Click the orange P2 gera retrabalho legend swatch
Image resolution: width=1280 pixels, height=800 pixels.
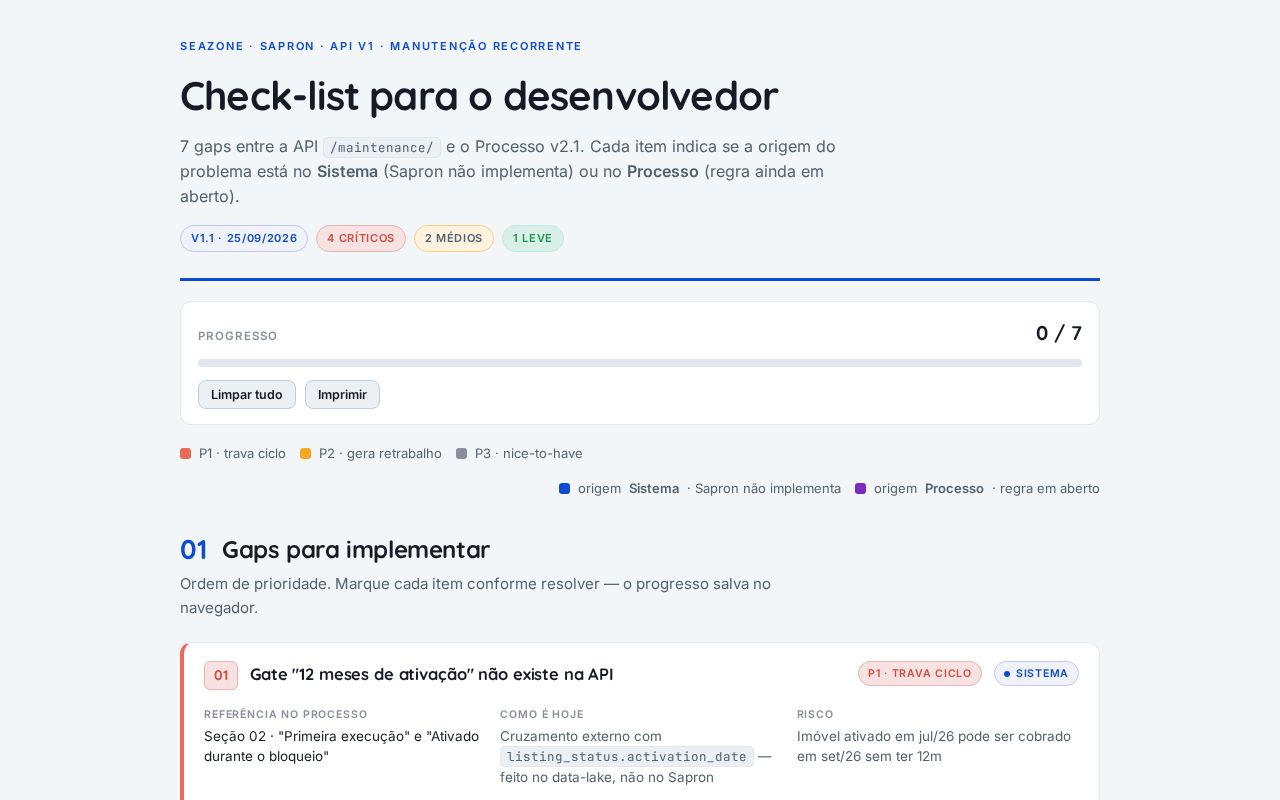[306, 453]
